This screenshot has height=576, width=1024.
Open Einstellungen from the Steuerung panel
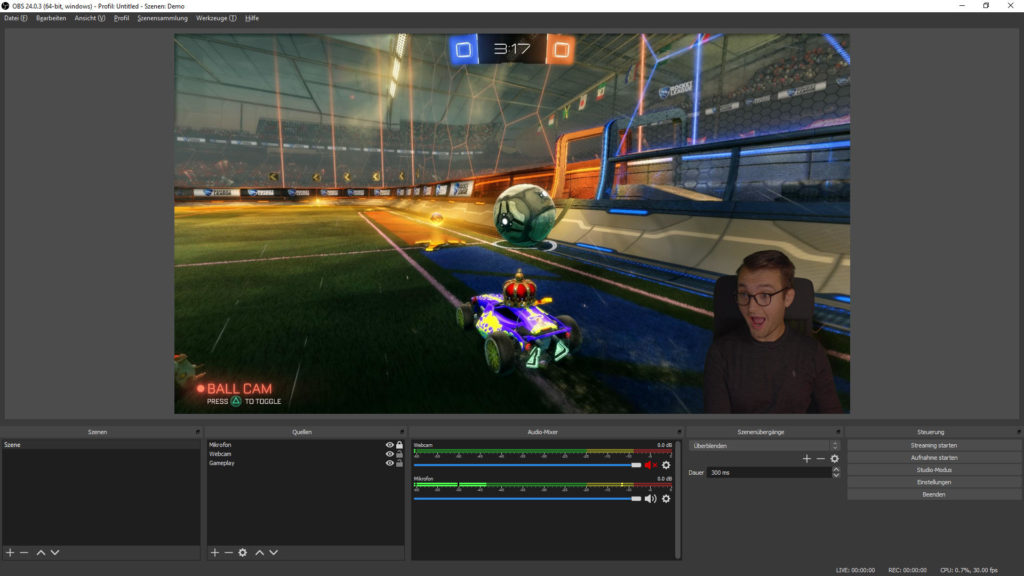(x=934, y=482)
